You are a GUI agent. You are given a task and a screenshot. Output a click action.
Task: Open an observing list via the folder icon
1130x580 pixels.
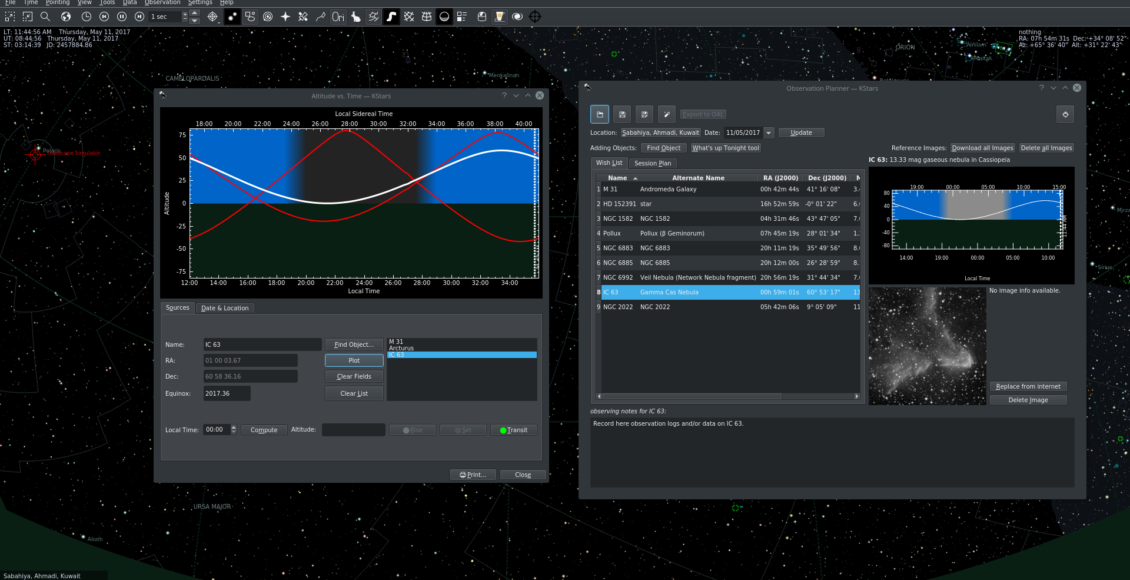click(601, 114)
